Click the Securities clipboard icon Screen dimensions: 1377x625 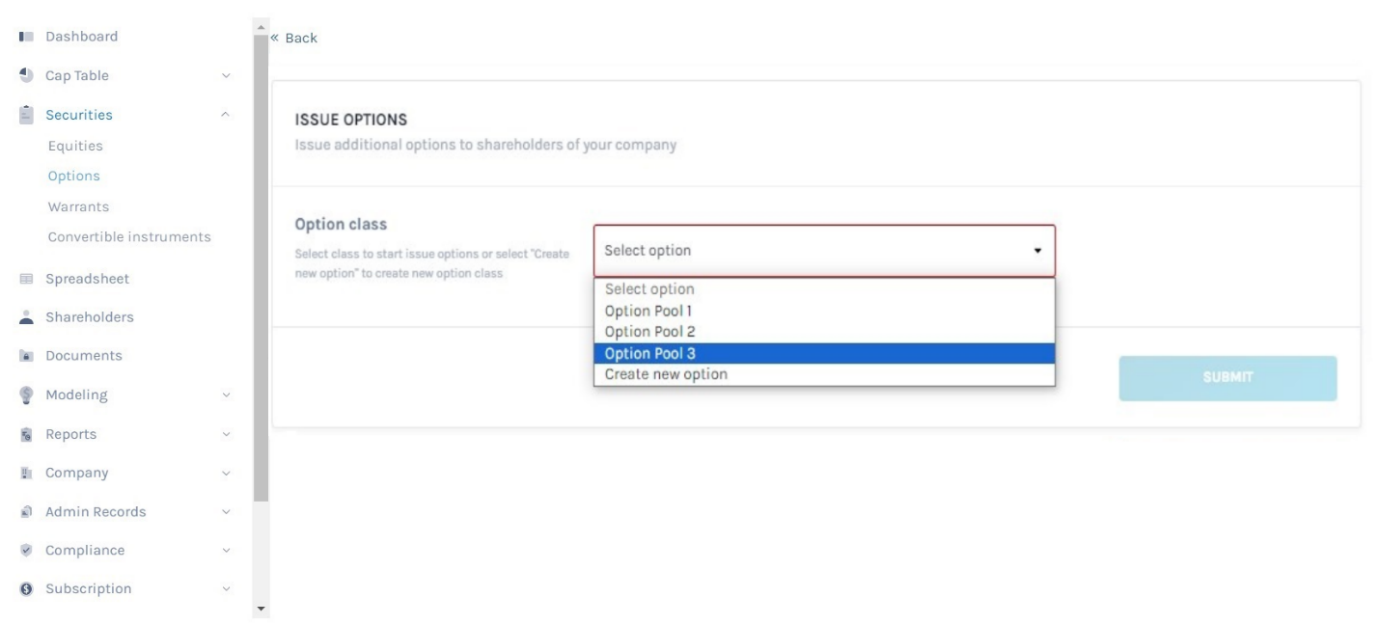pos(26,114)
